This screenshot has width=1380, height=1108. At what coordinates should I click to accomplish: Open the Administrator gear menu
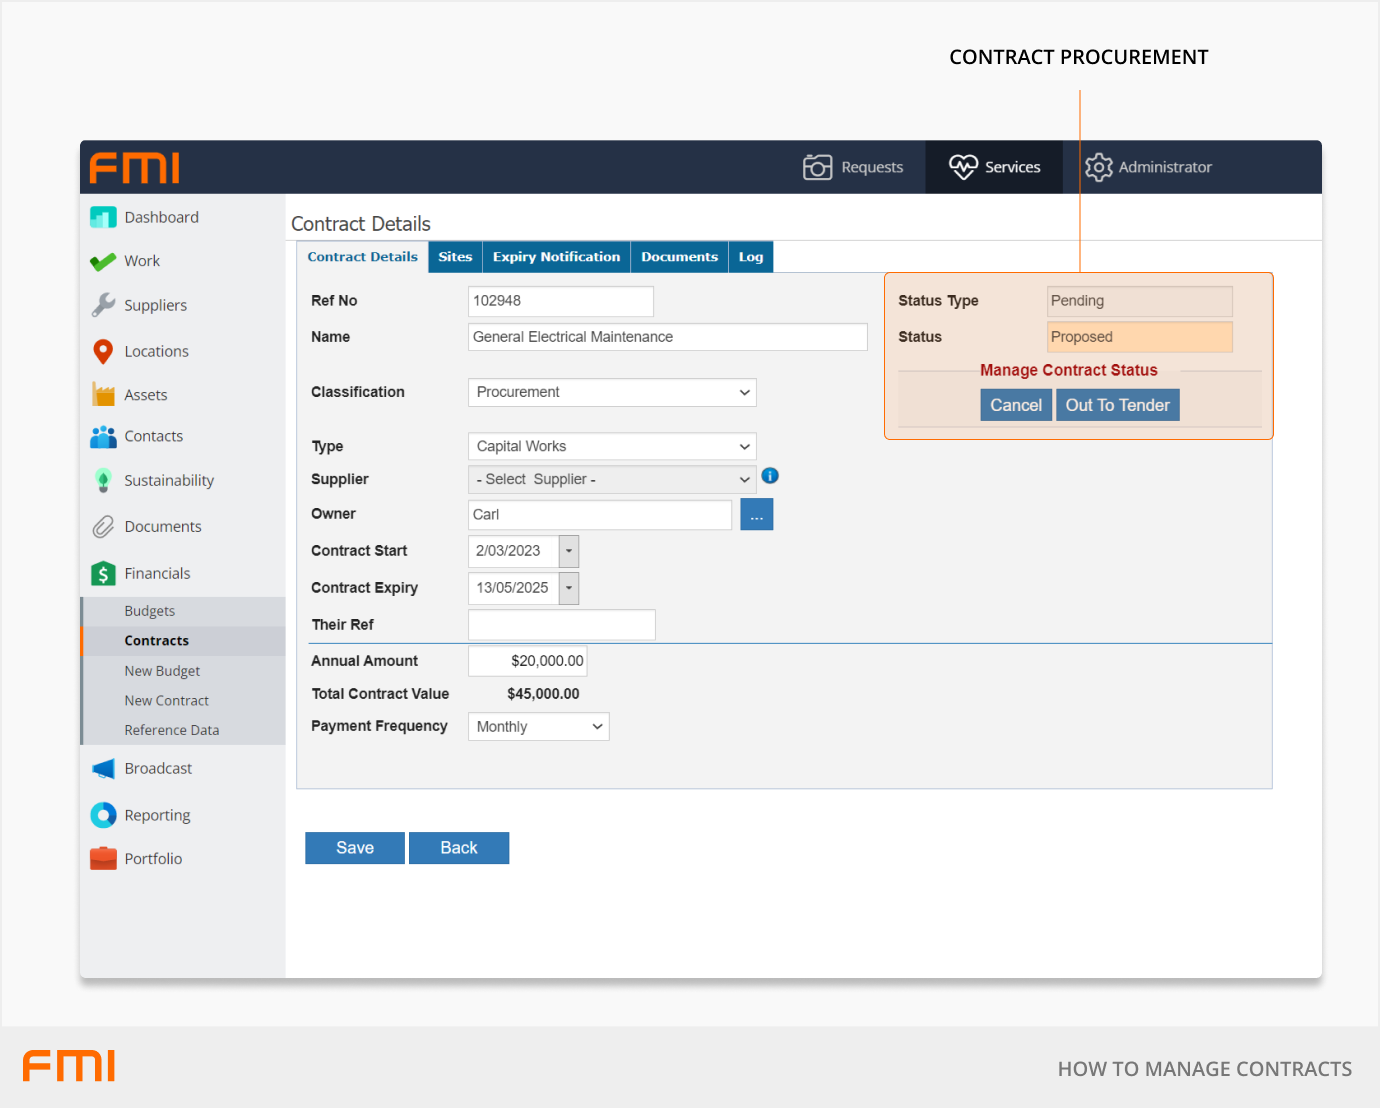pyautogui.click(x=1098, y=167)
